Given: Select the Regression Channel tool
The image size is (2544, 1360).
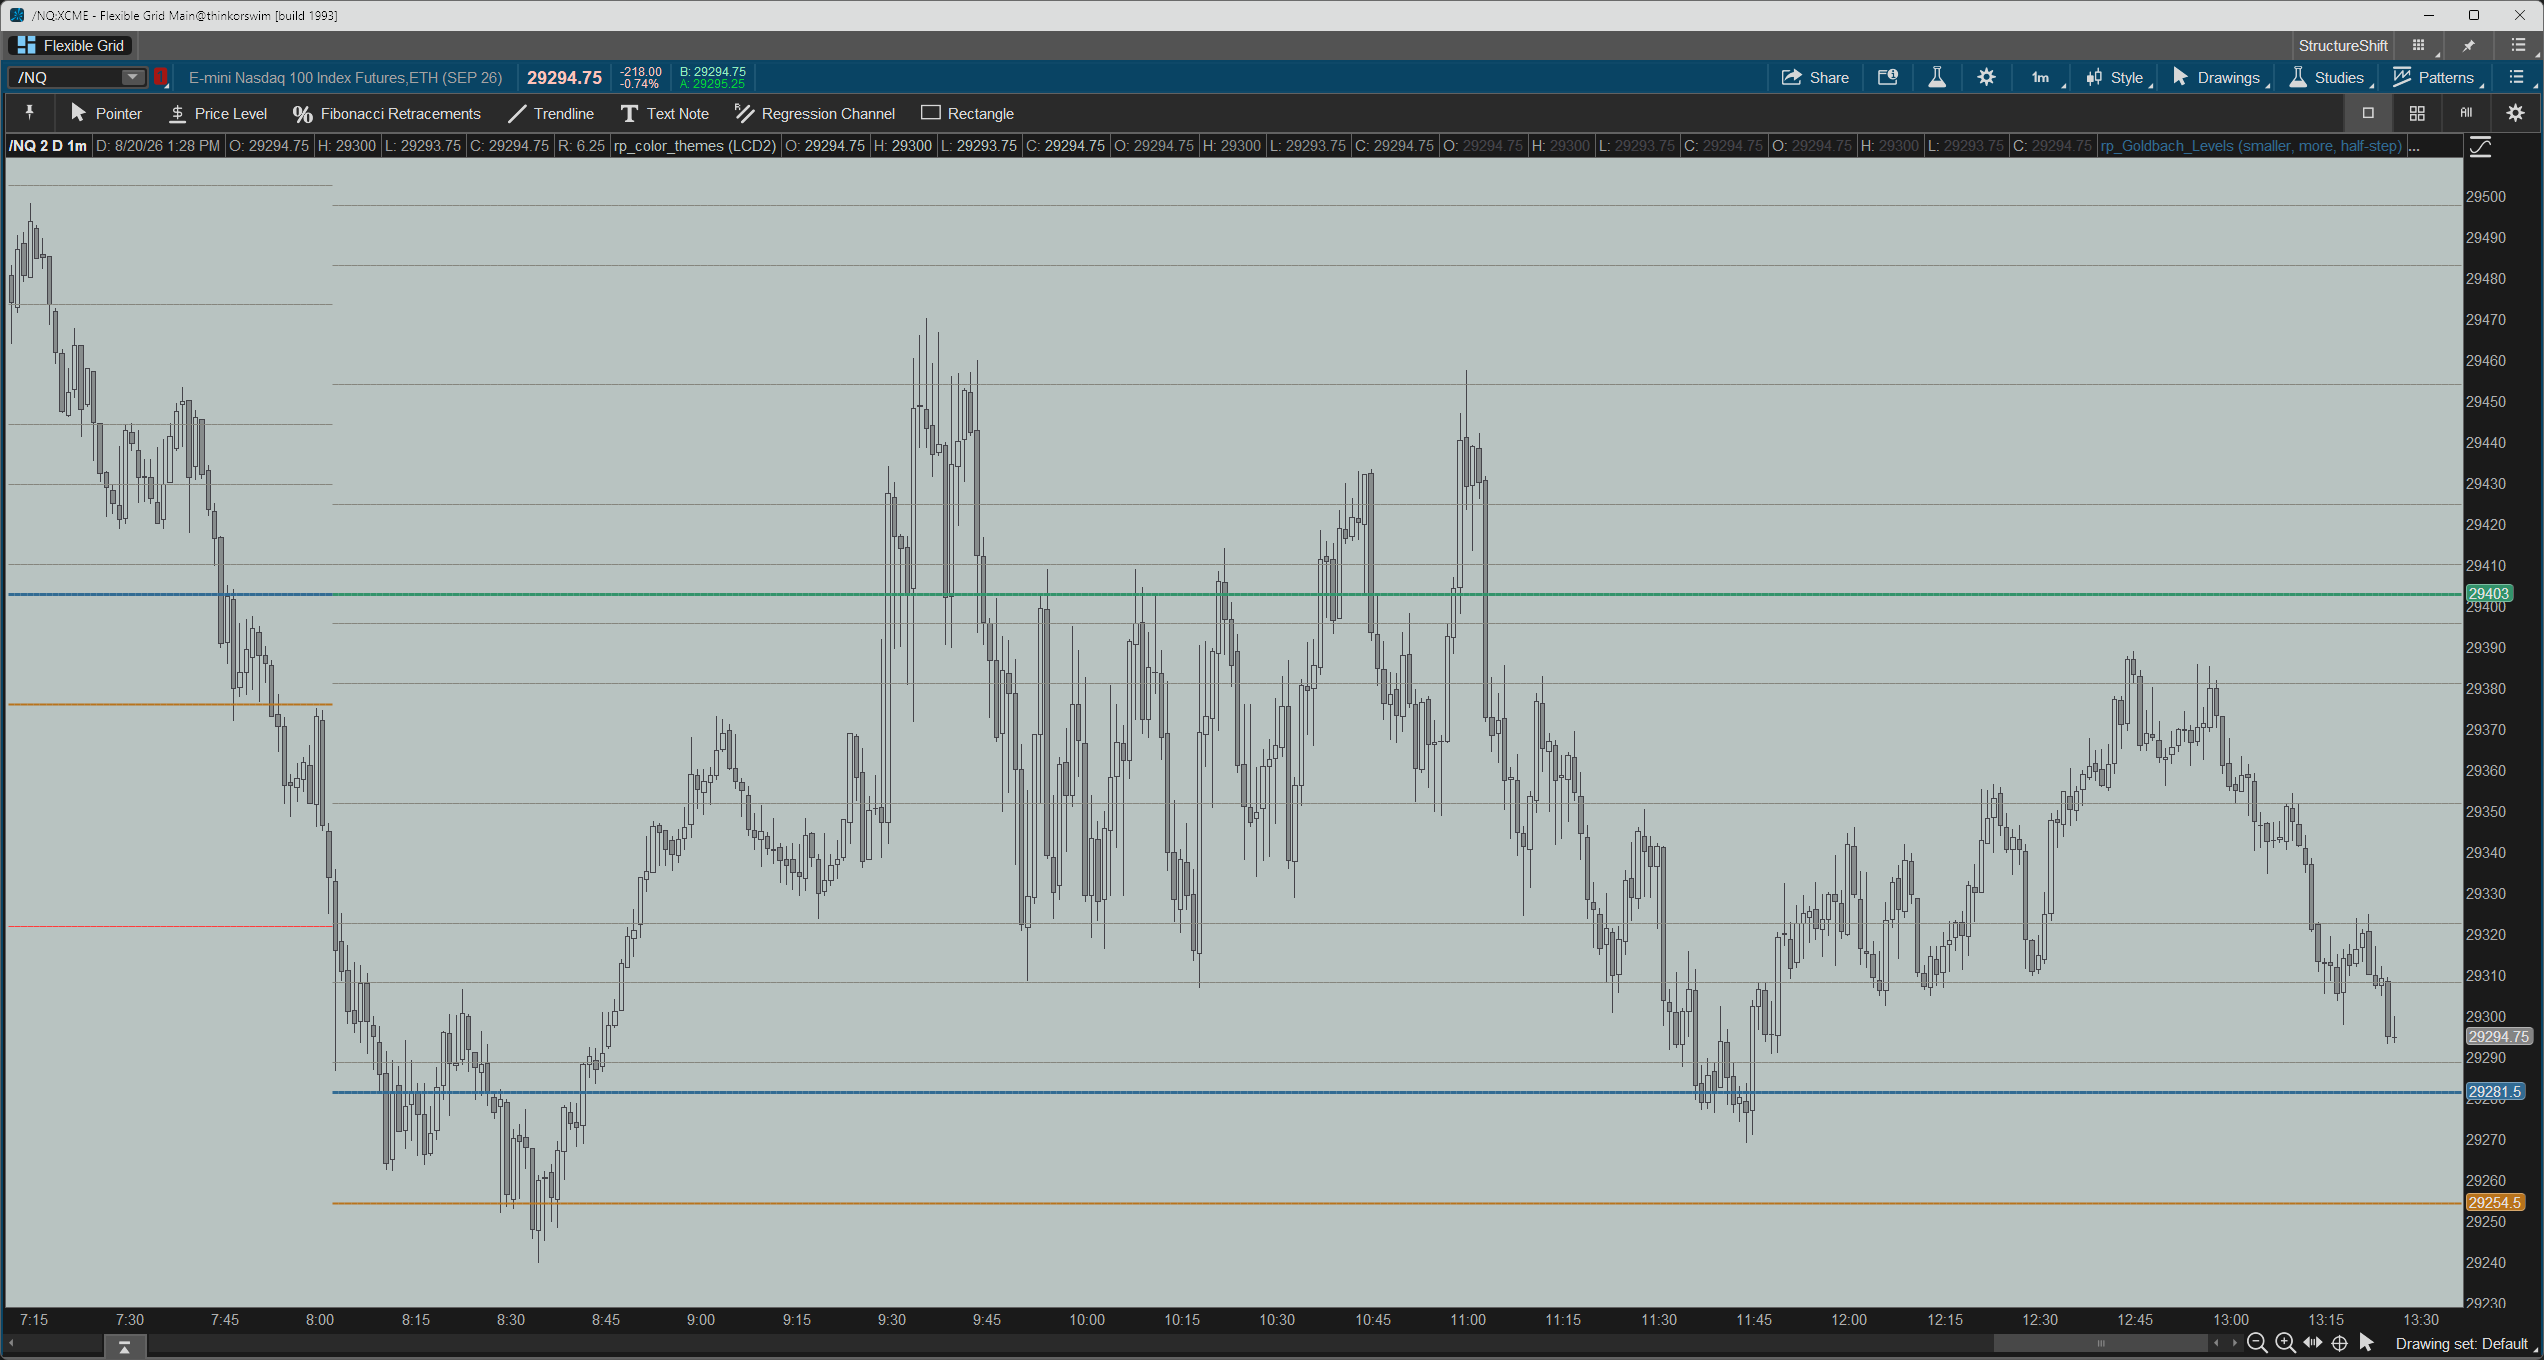Looking at the screenshot, I should click(x=815, y=114).
